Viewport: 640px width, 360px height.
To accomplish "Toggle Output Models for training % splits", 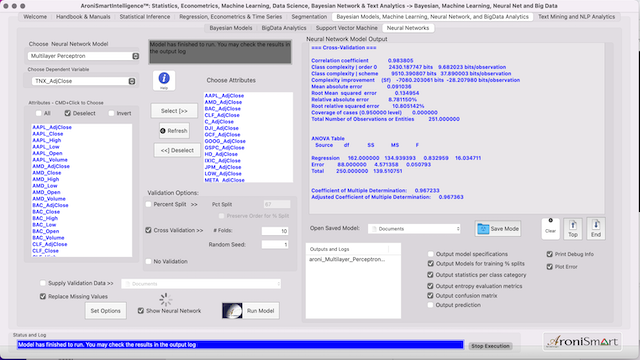I will pos(430,264).
